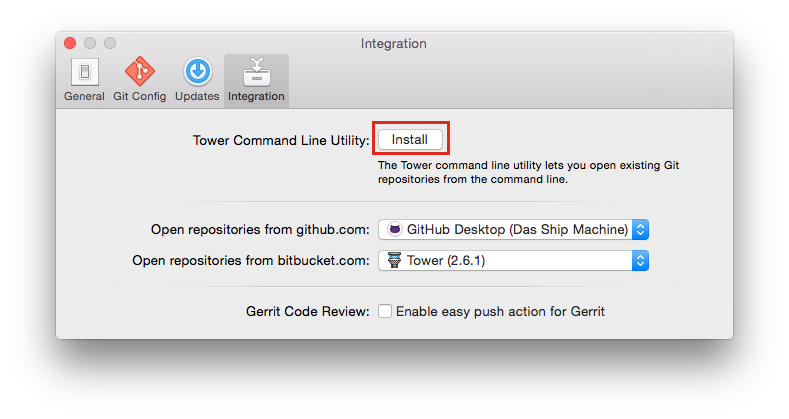Click the Git Config orange diamond icon
Viewport: 789px width, 419px height.
click(140, 72)
